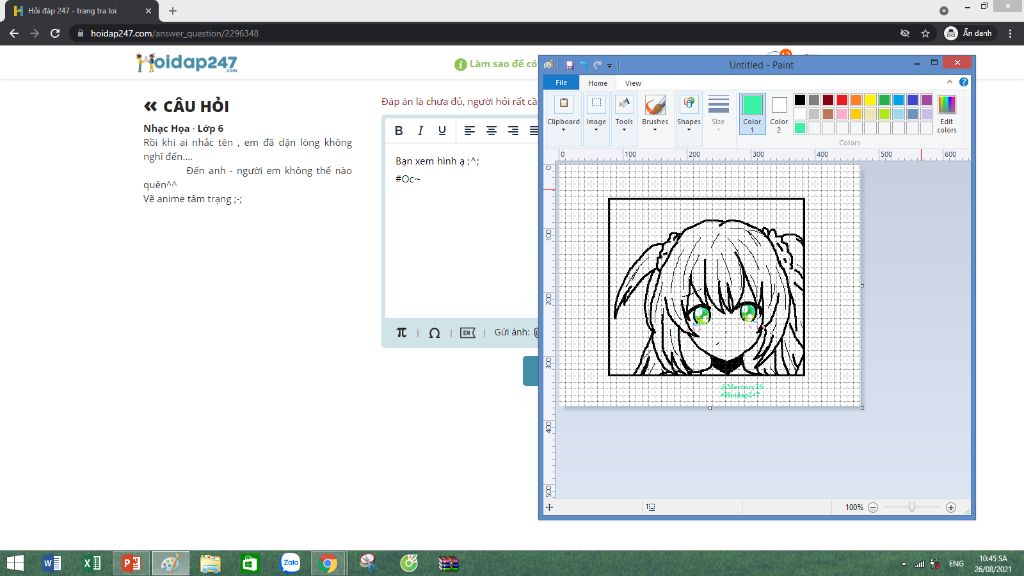
Task: Center align text in the answer editor
Action: click(491, 131)
